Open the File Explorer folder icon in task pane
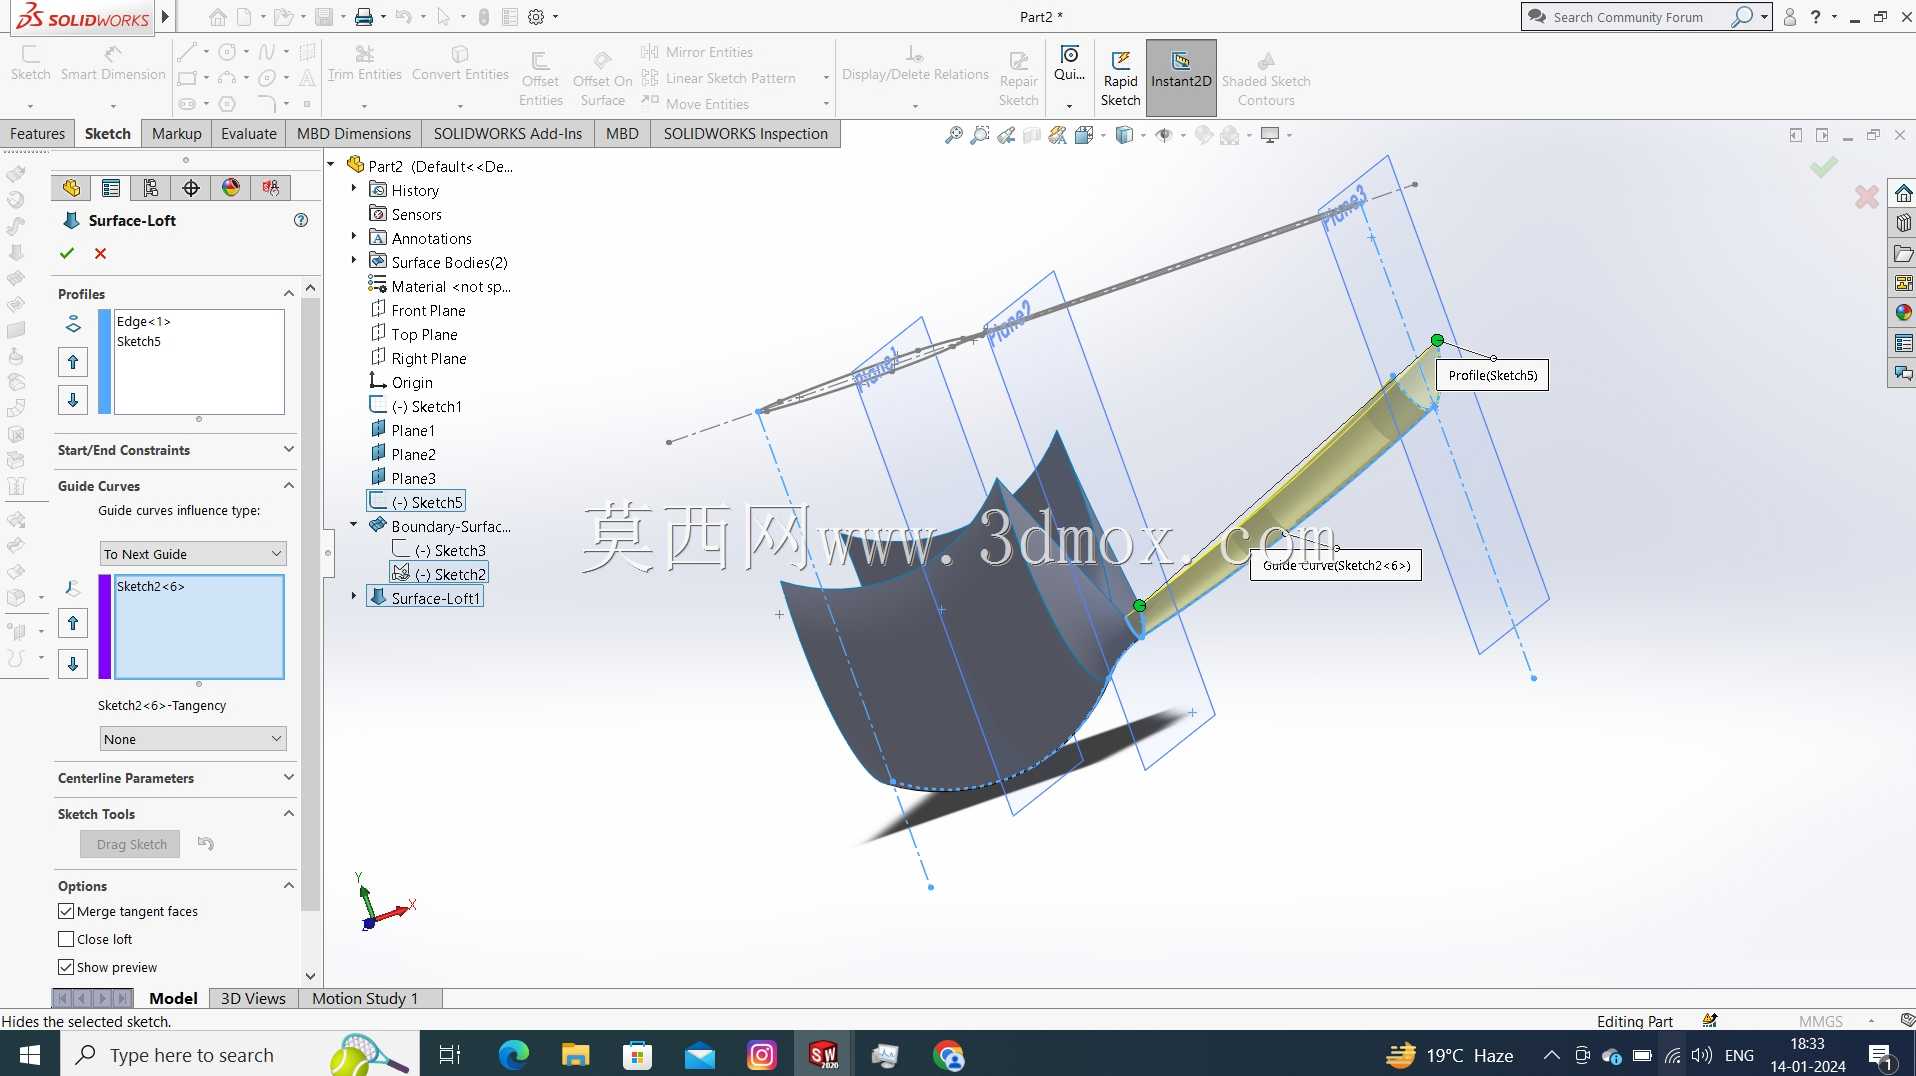This screenshot has height=1076, width=1916. [1903, 253]
